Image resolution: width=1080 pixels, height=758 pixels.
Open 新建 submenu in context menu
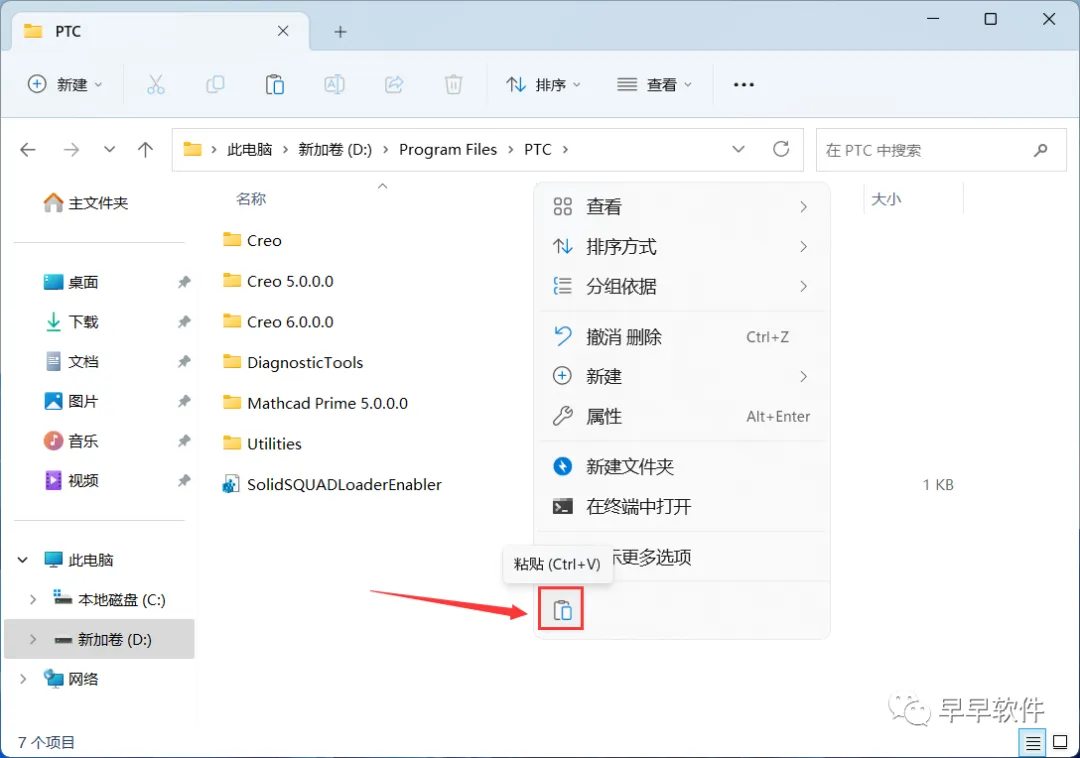(682, 377)
